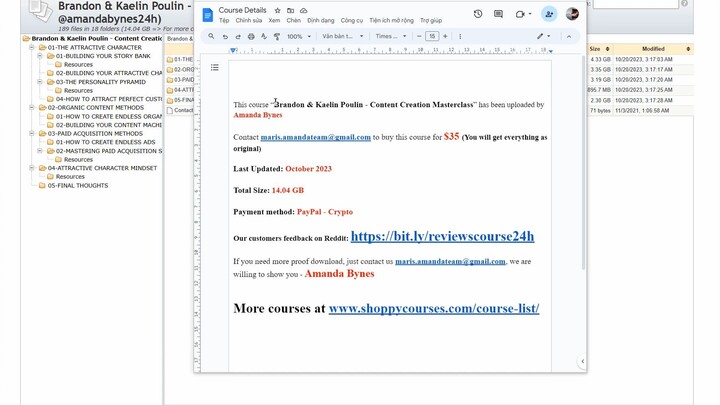Click the undo arrow in toolbar
Image resolution: width=720 pixels, height=405 pixels.
pos(227,36)
